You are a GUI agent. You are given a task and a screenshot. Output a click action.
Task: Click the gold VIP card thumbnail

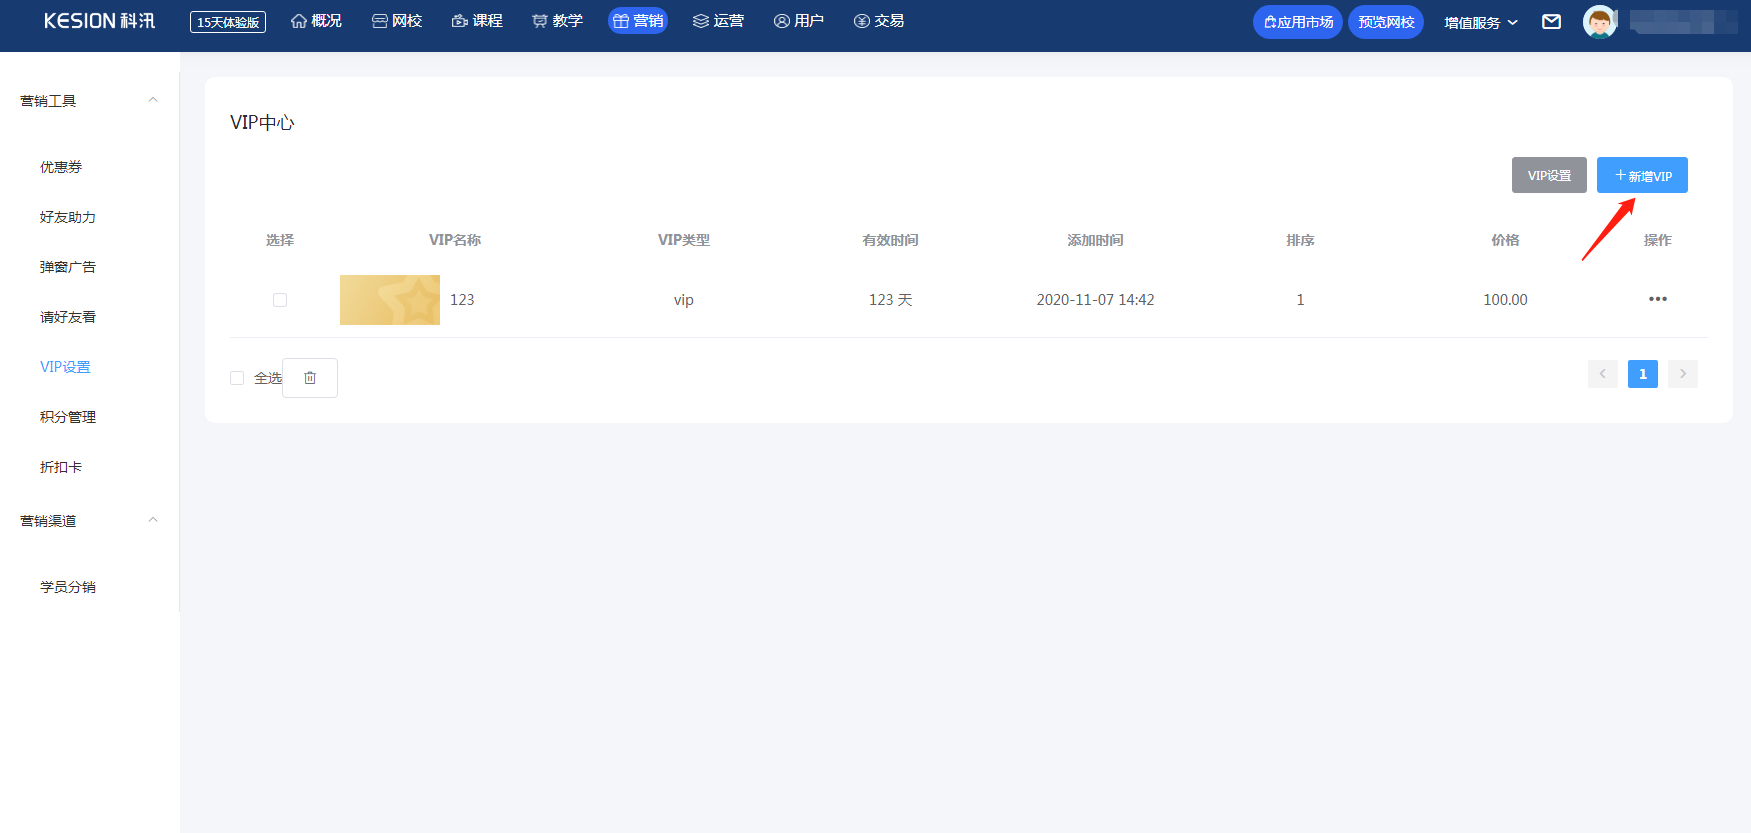(x=390, y=300)
